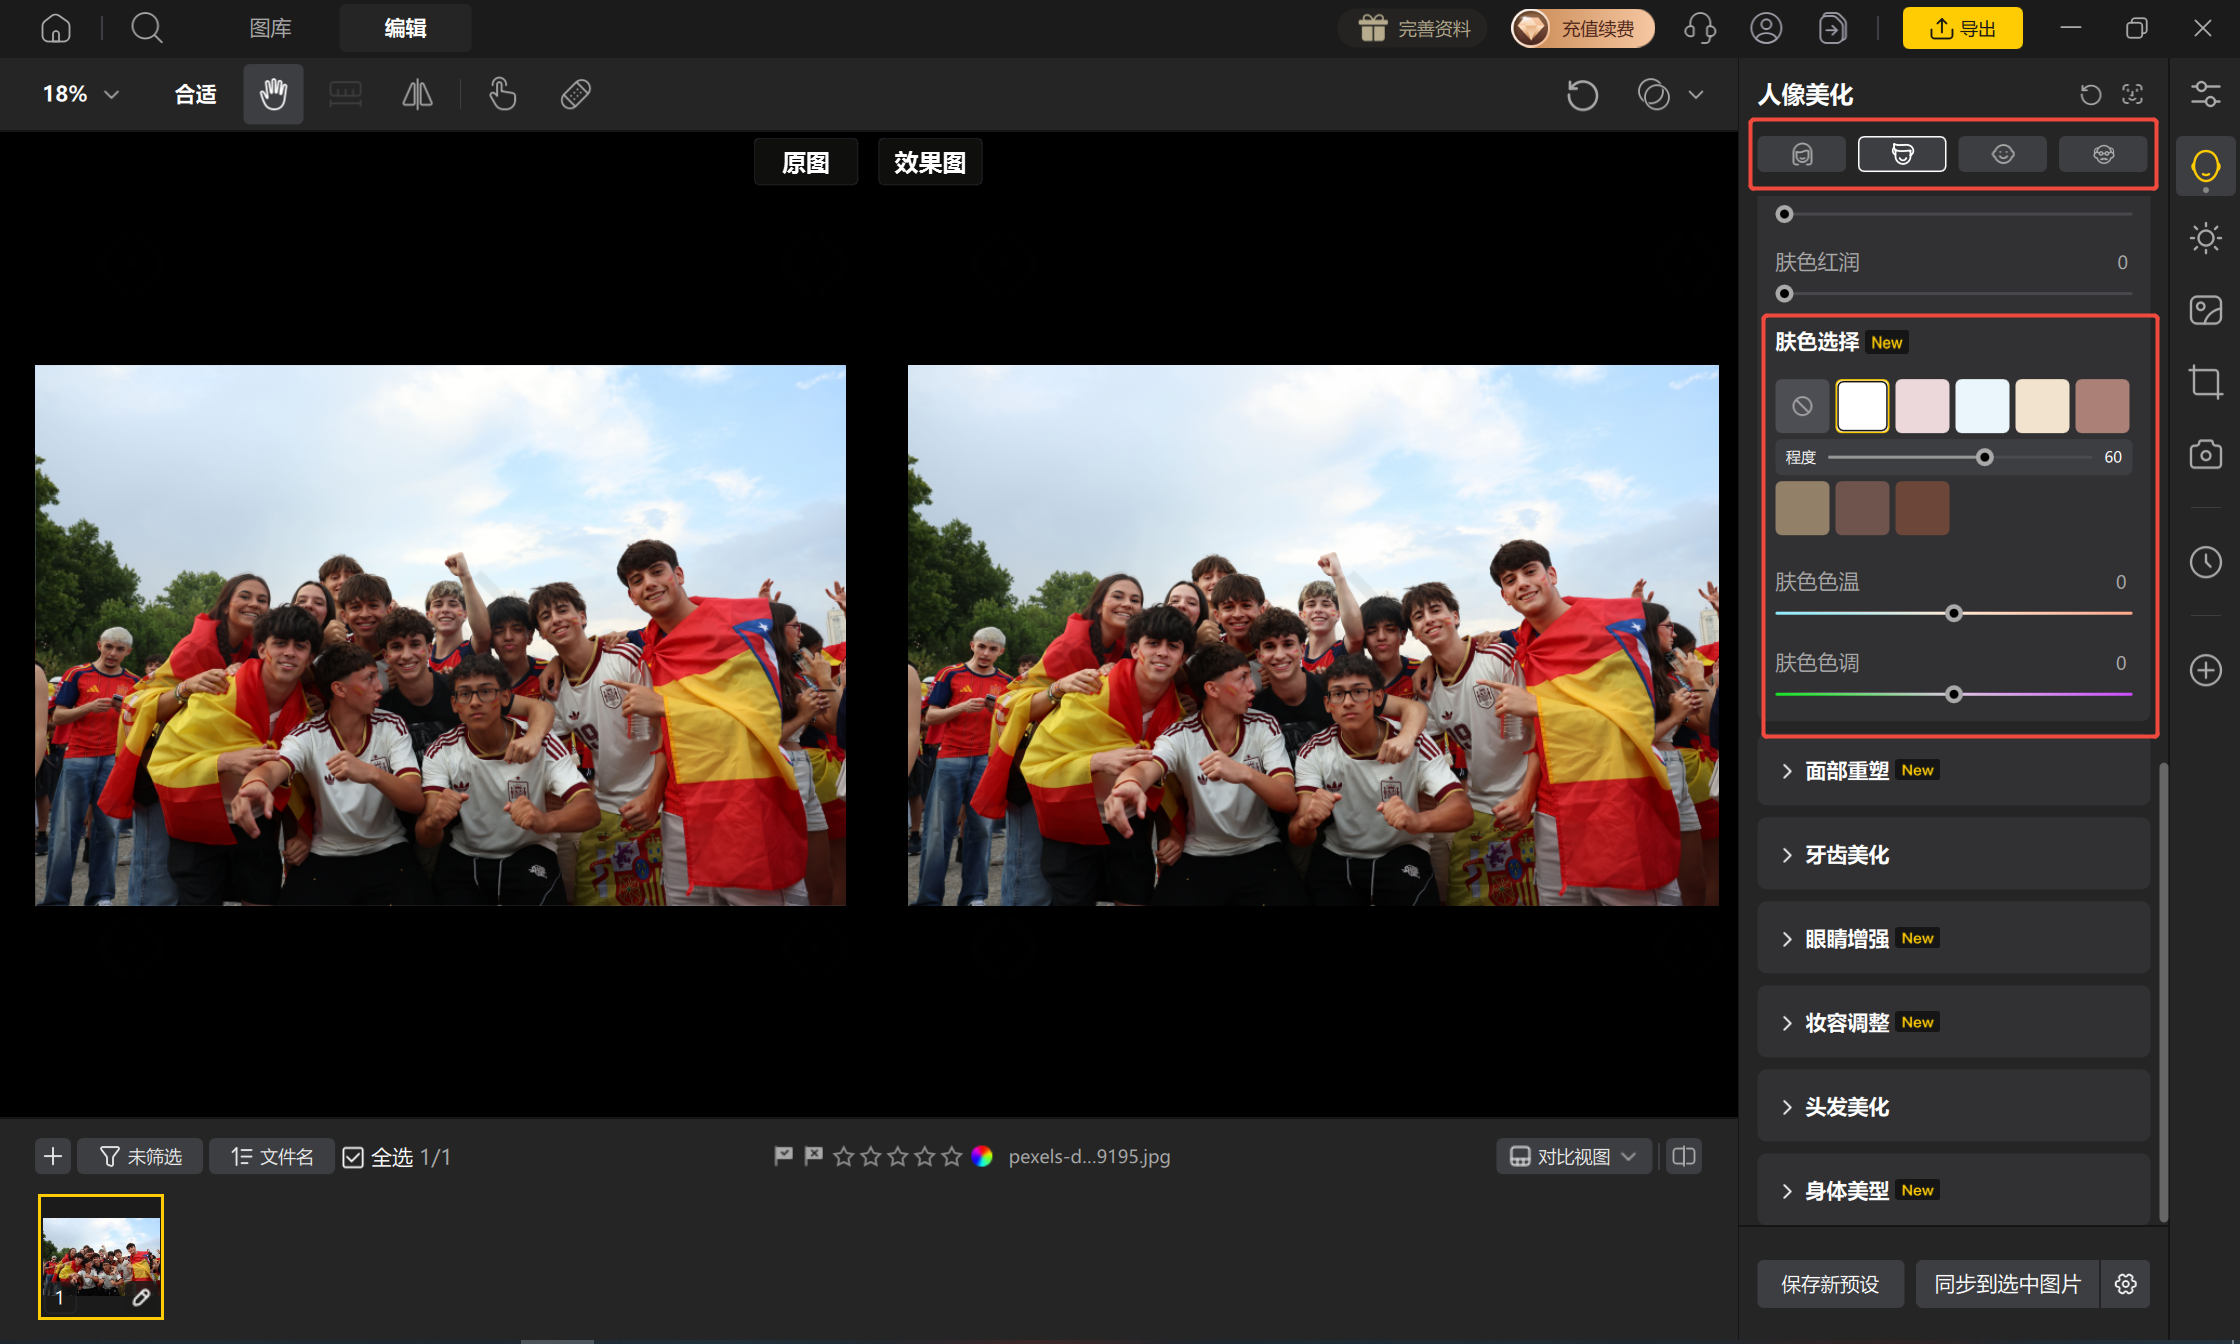Click the 保存新预设 button
Image resolution: width=2240 pixels, height=1344 pixels.
click(1830, 1284)
